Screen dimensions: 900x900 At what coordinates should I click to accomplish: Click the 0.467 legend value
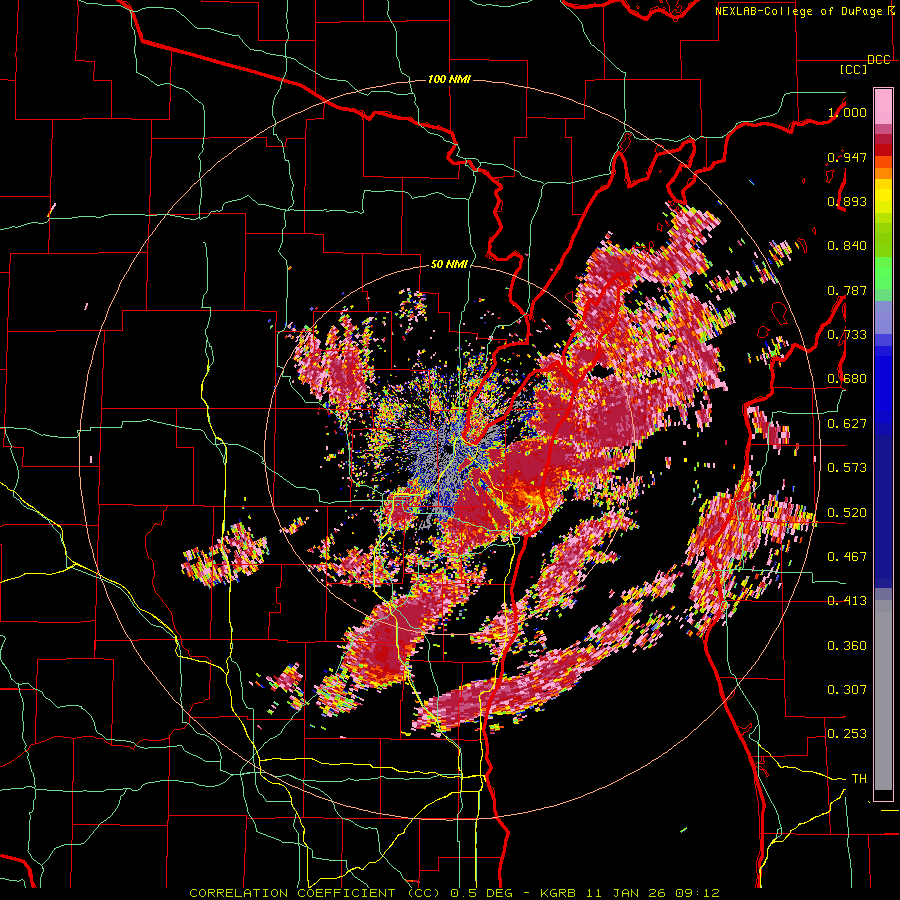[847, 557]
